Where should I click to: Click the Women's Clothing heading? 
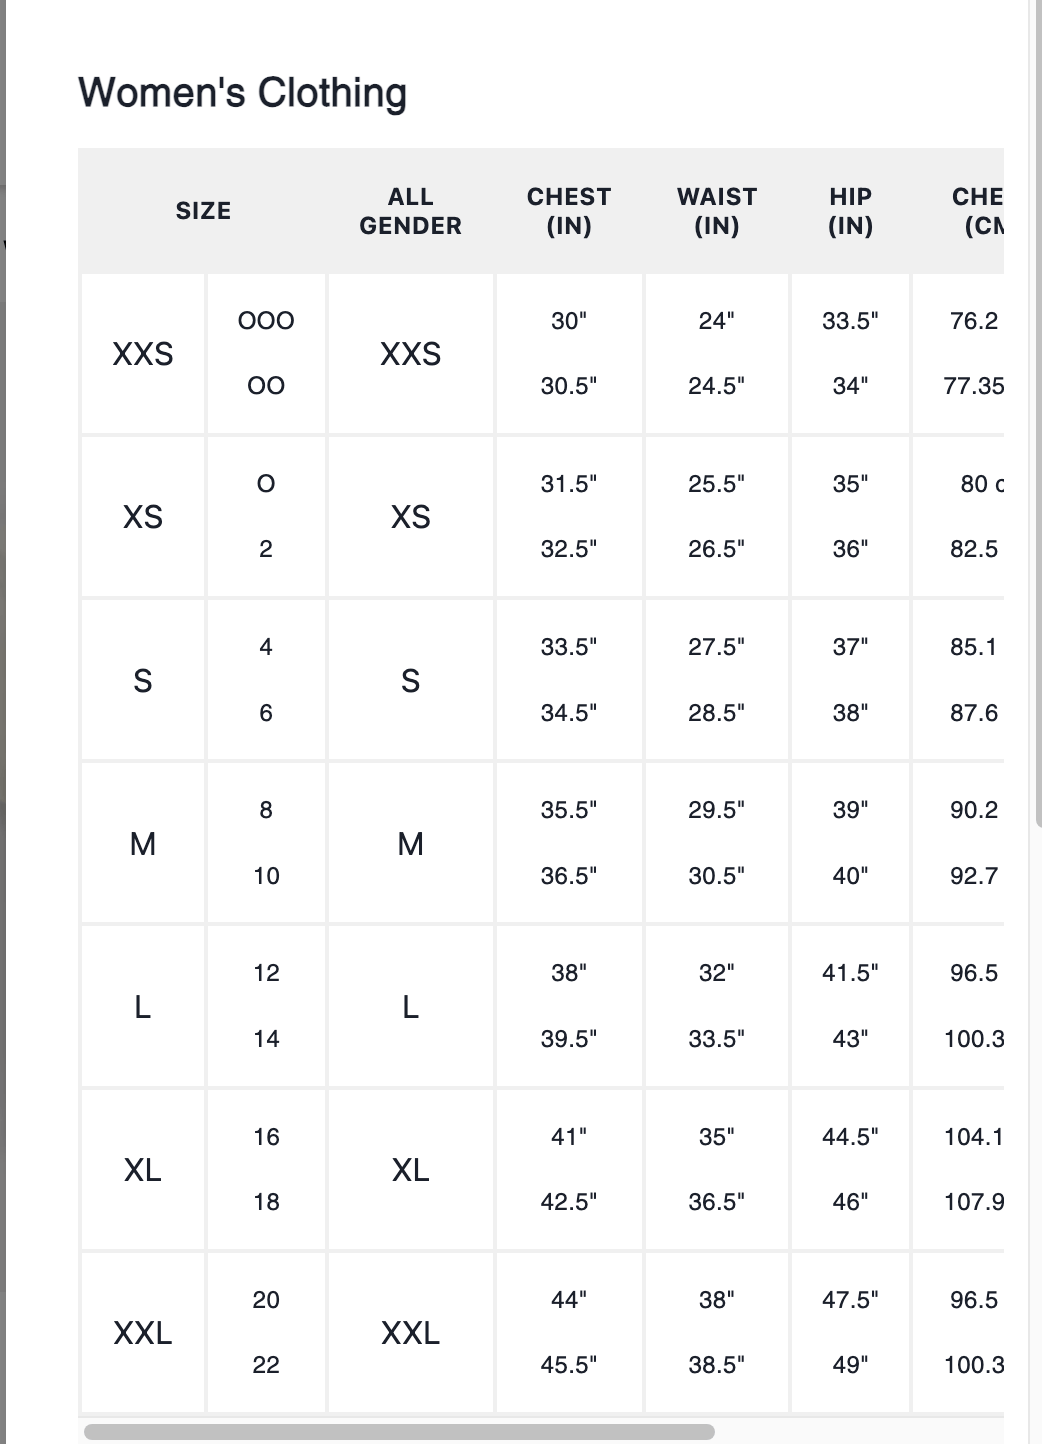243,93
